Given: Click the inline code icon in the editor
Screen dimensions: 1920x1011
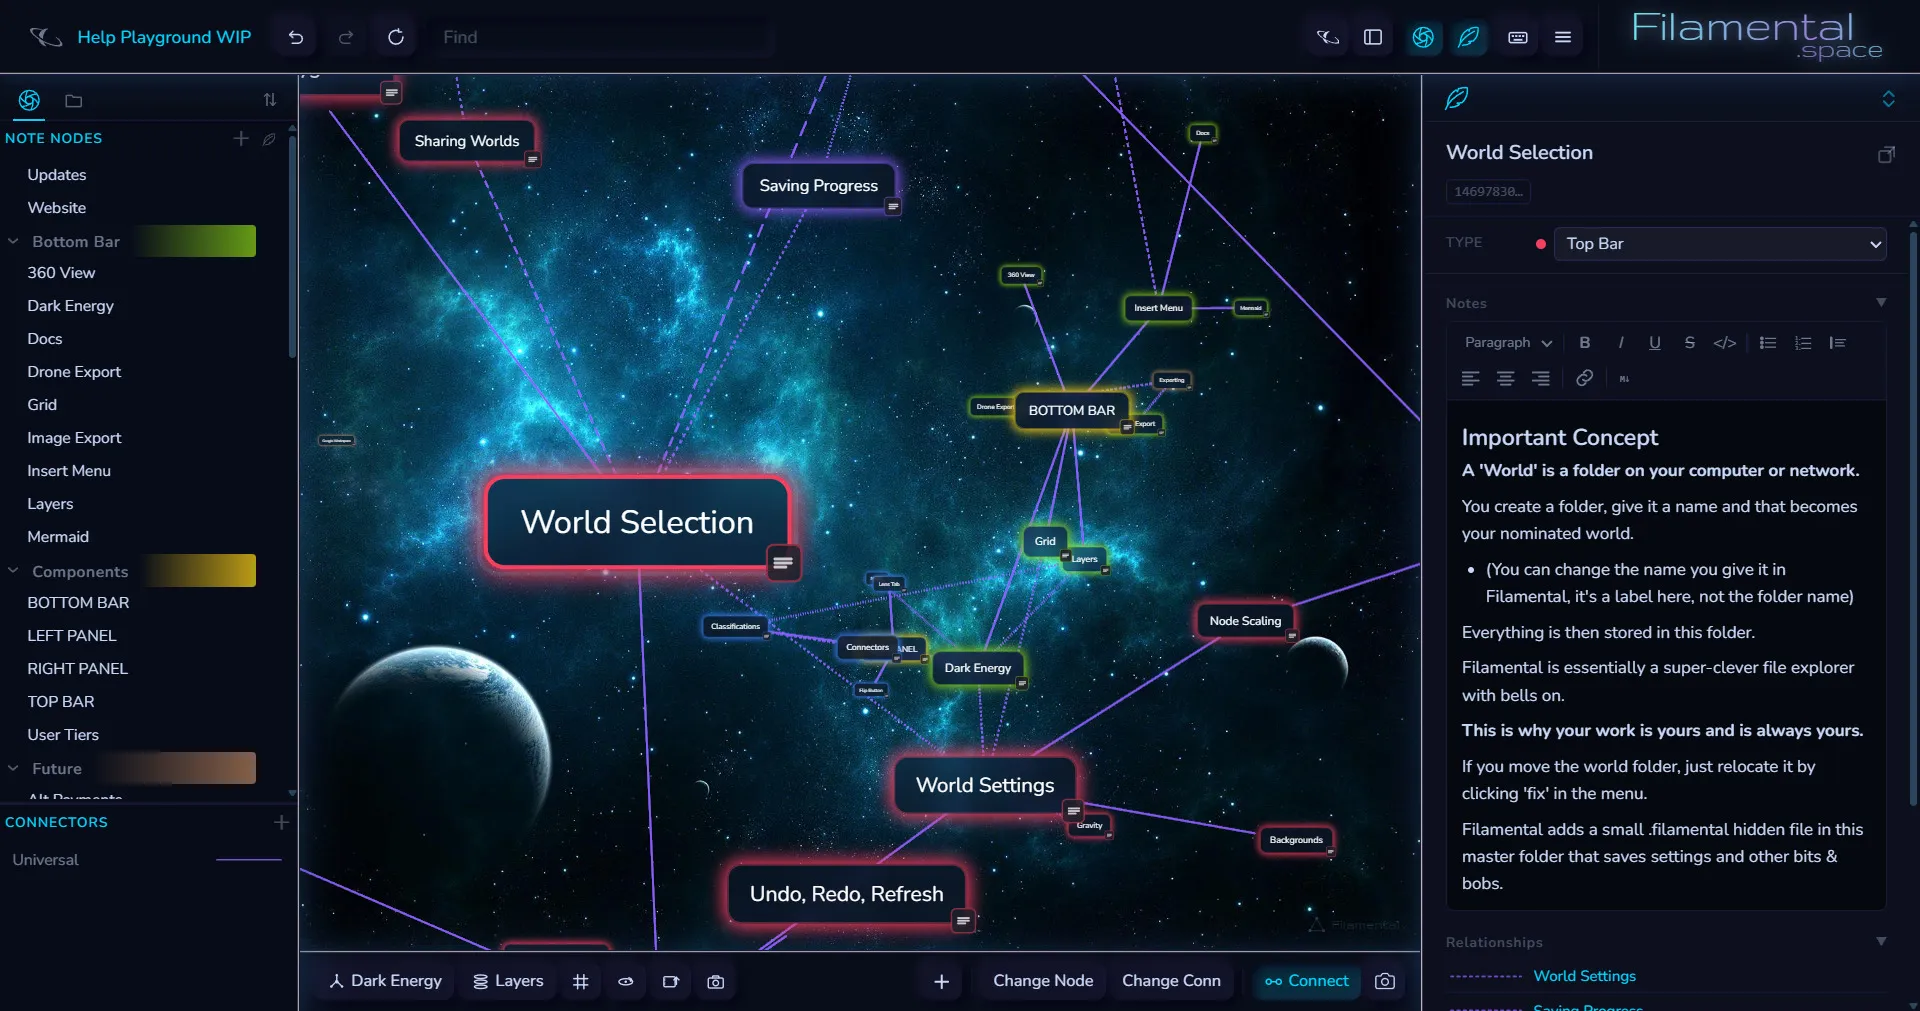Looking at the screenshot, I should tap(1725, 342).
